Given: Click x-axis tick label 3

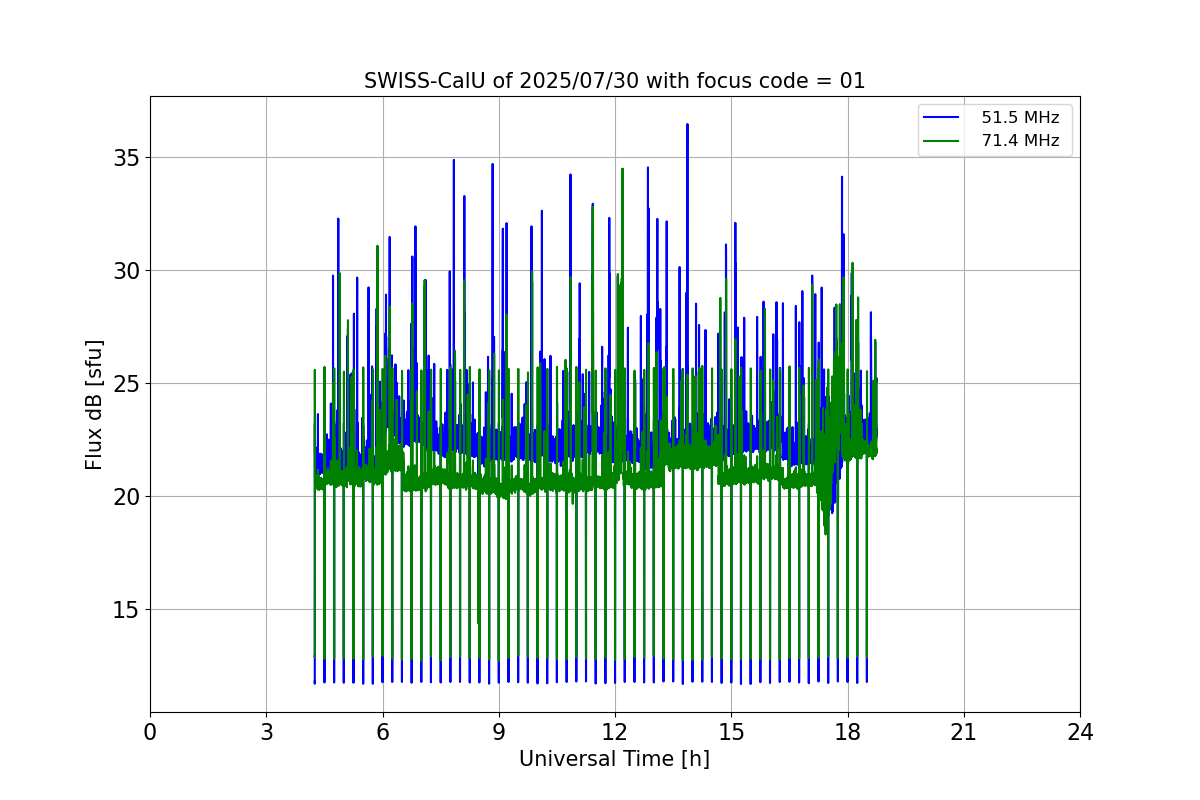Looking at the screenshot, I should click(x=266, y=732).
